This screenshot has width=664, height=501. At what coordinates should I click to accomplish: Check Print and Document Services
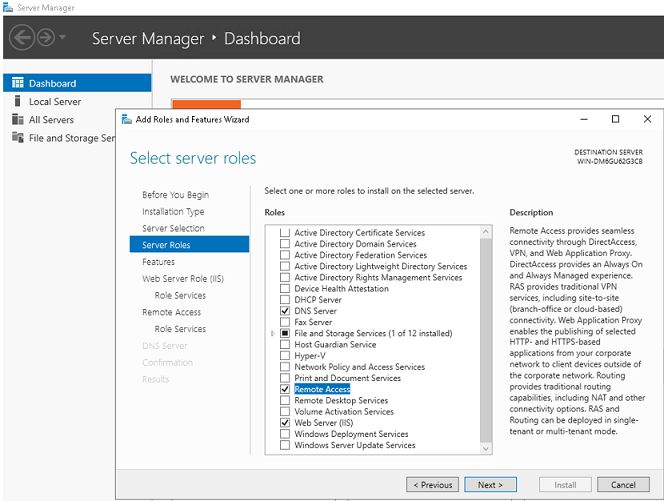(x=285, y=378)
